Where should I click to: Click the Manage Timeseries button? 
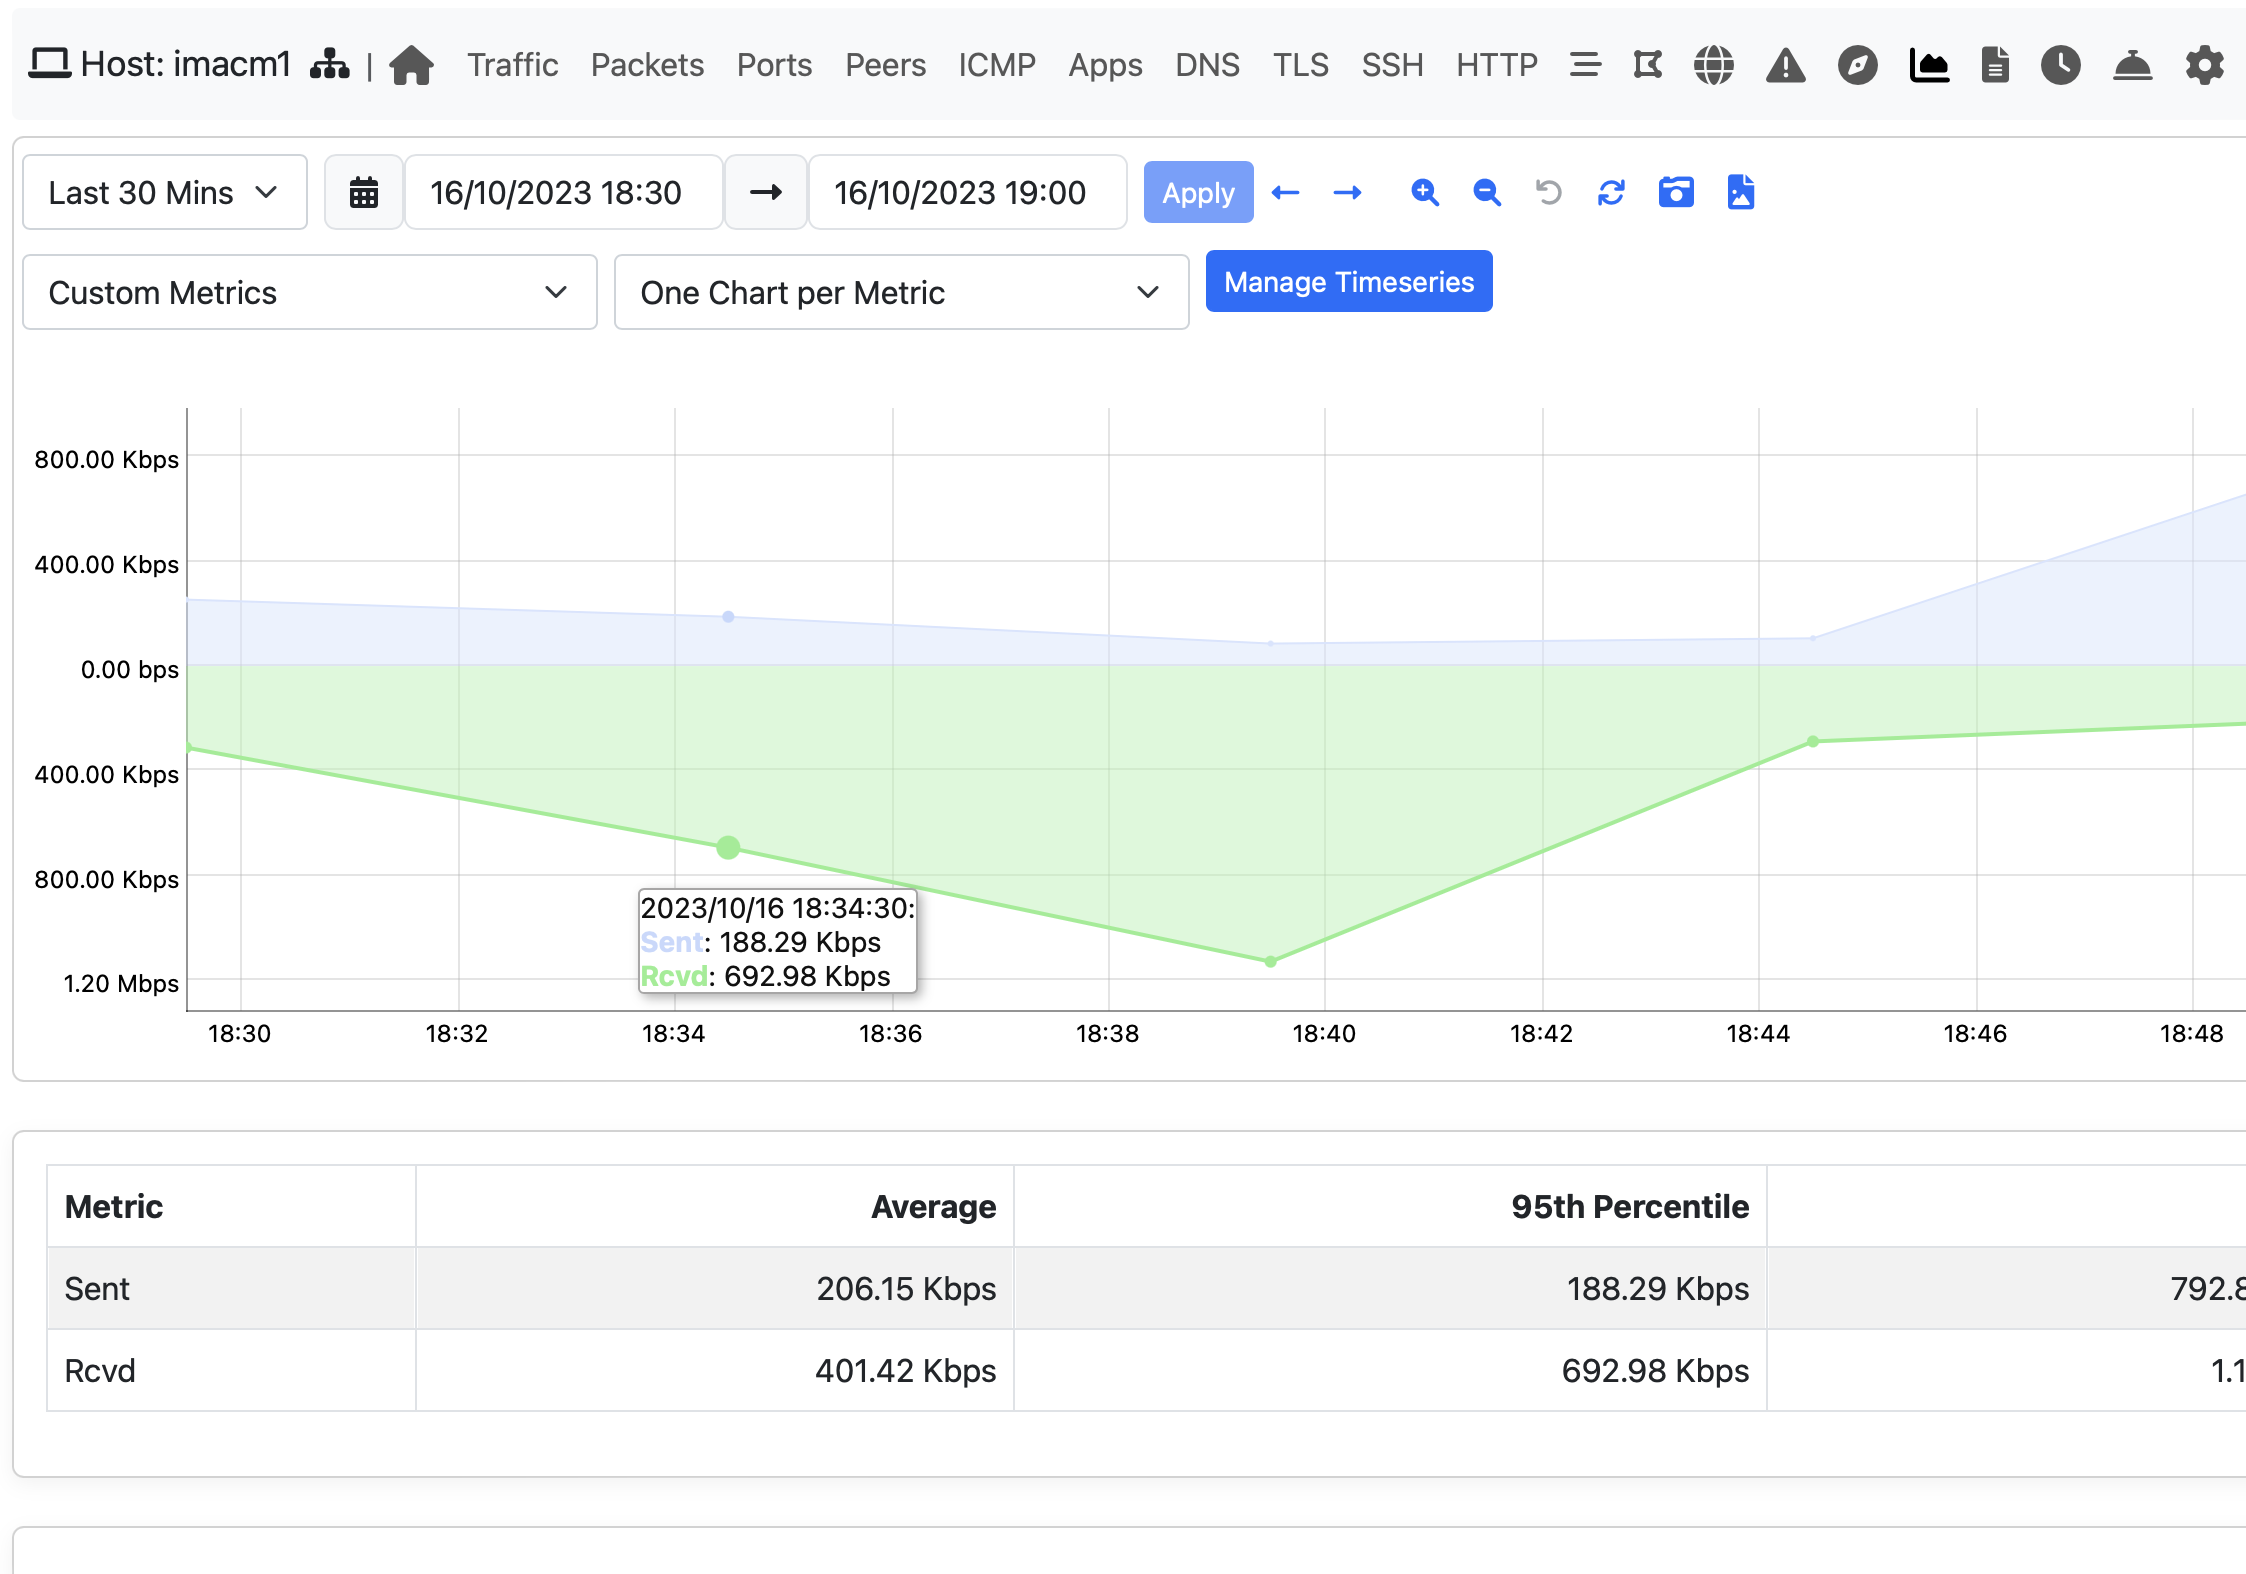point(1348,281)
